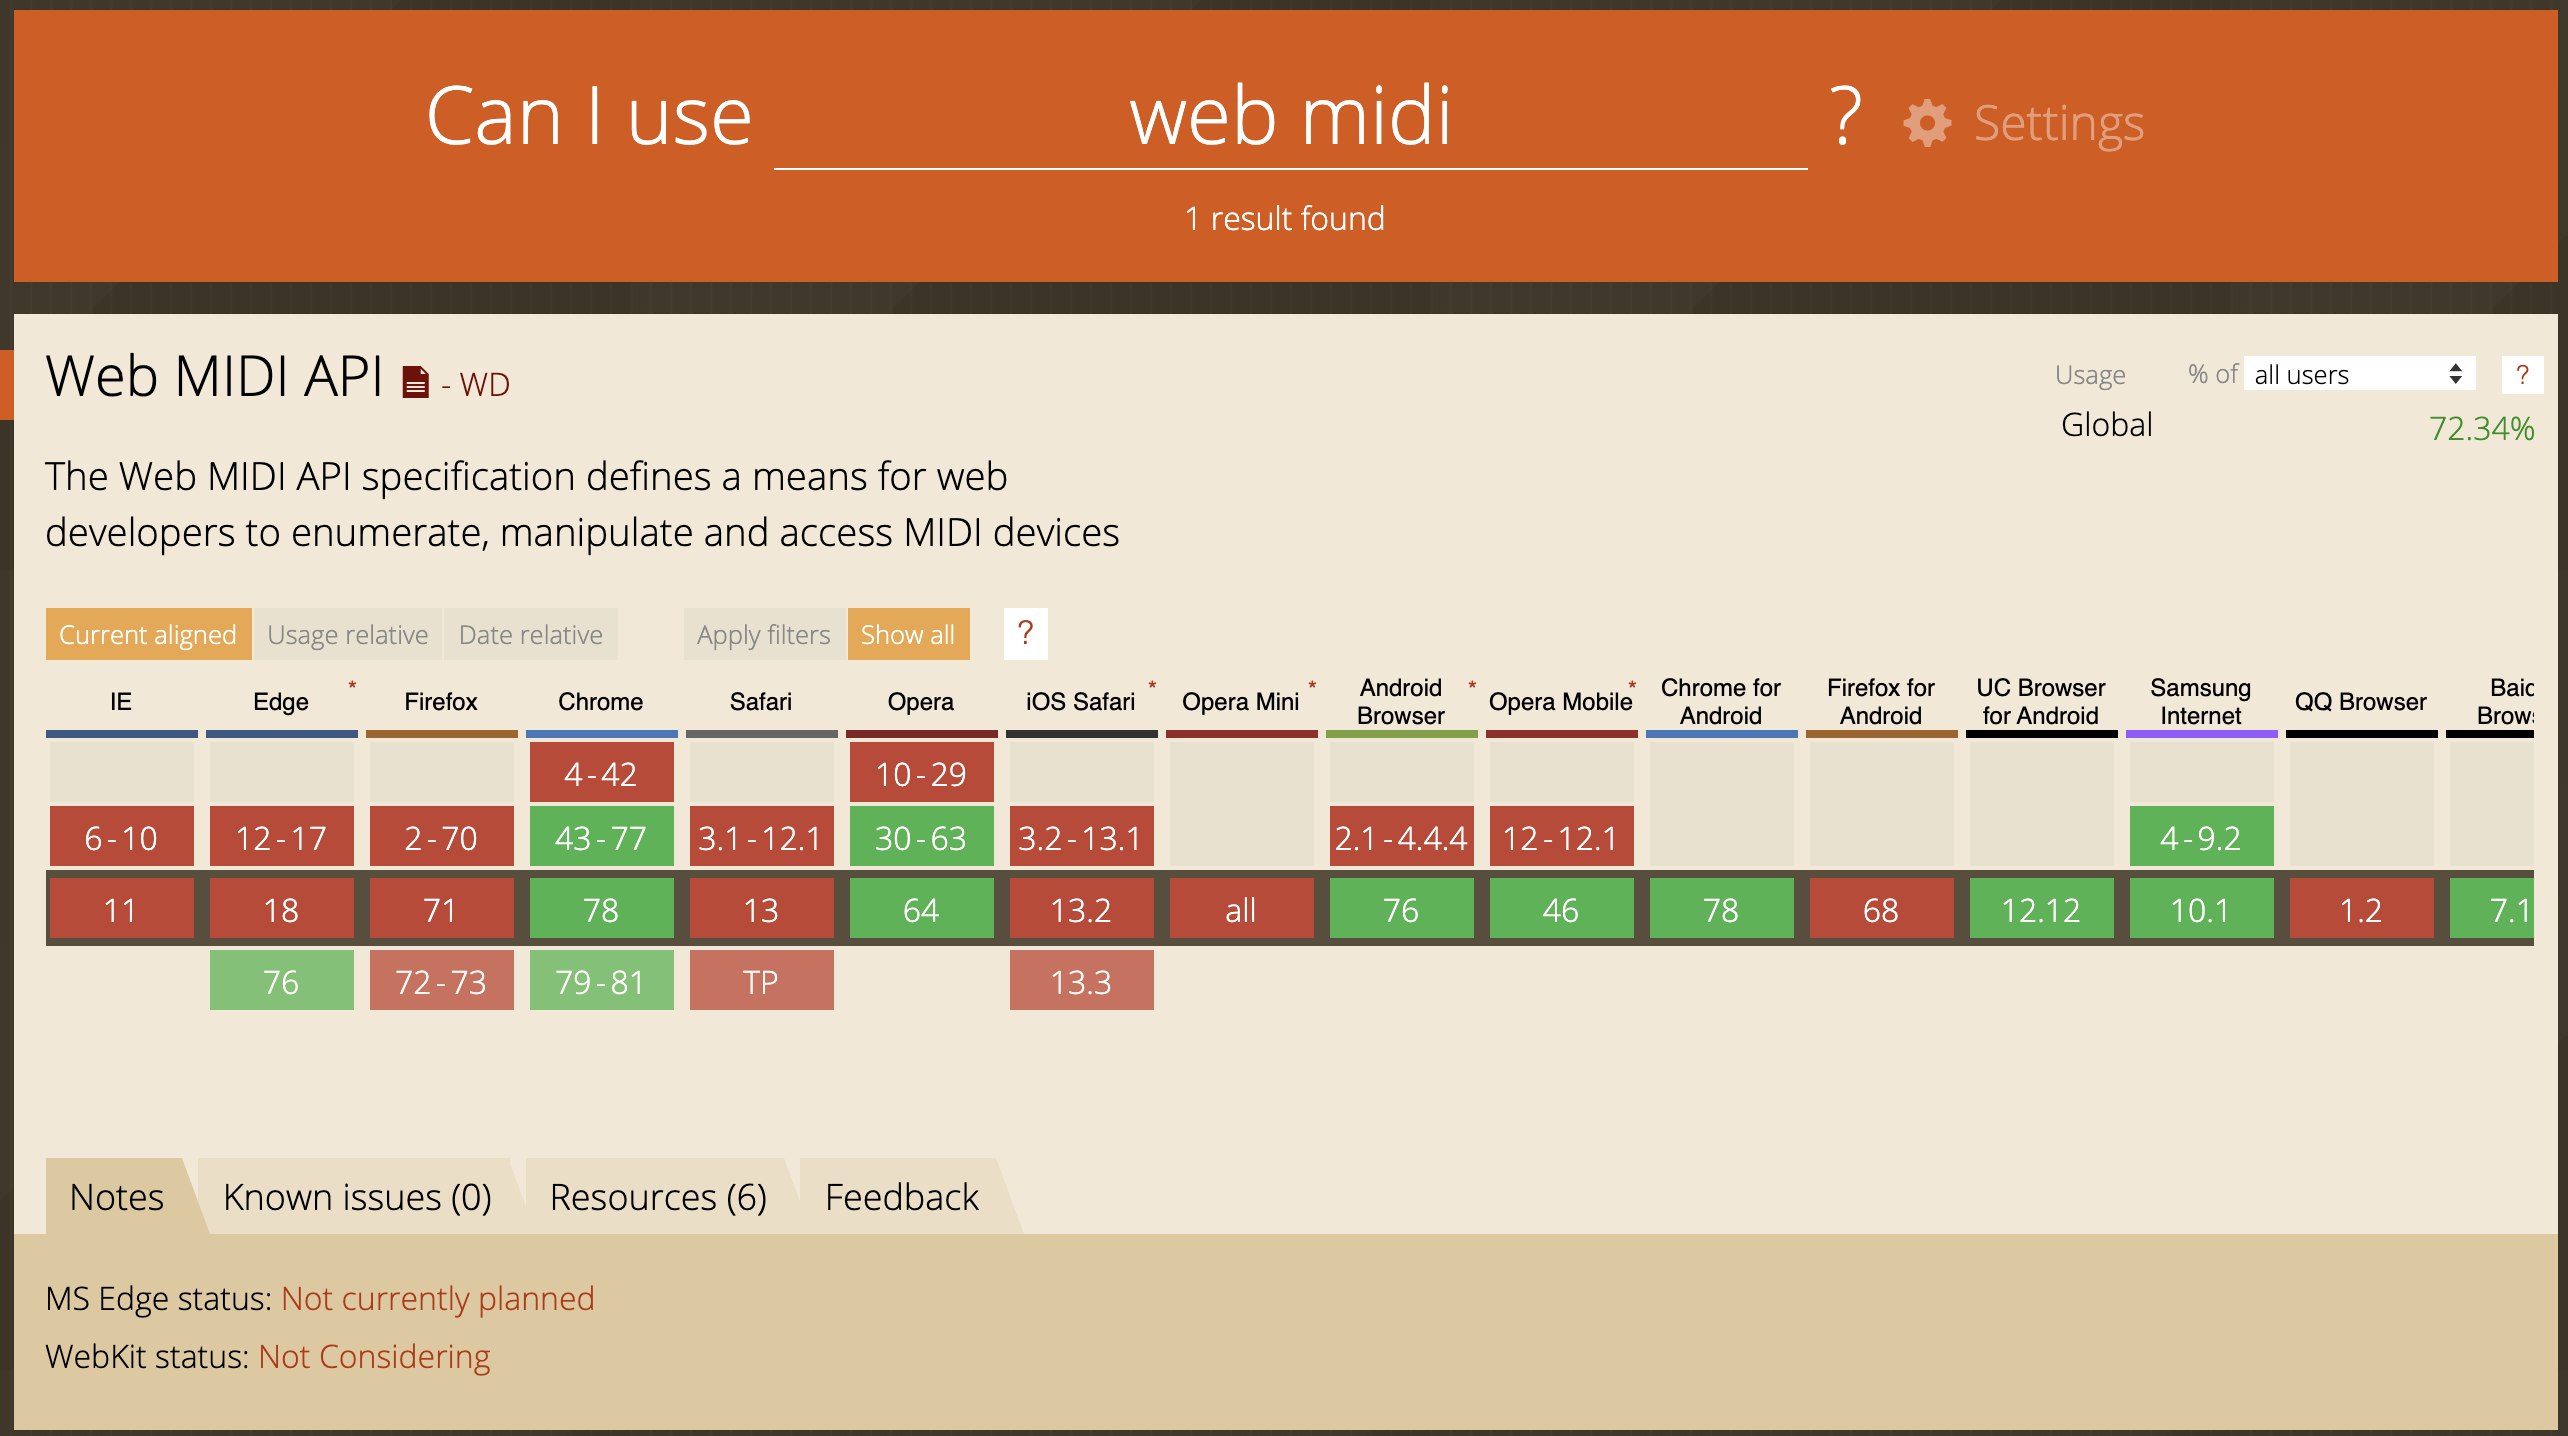Click the W3C spec document icon
Image resolution: width=2568 pixels, height=1436 pixels.
pyautogui.click(x=415, y=382)
